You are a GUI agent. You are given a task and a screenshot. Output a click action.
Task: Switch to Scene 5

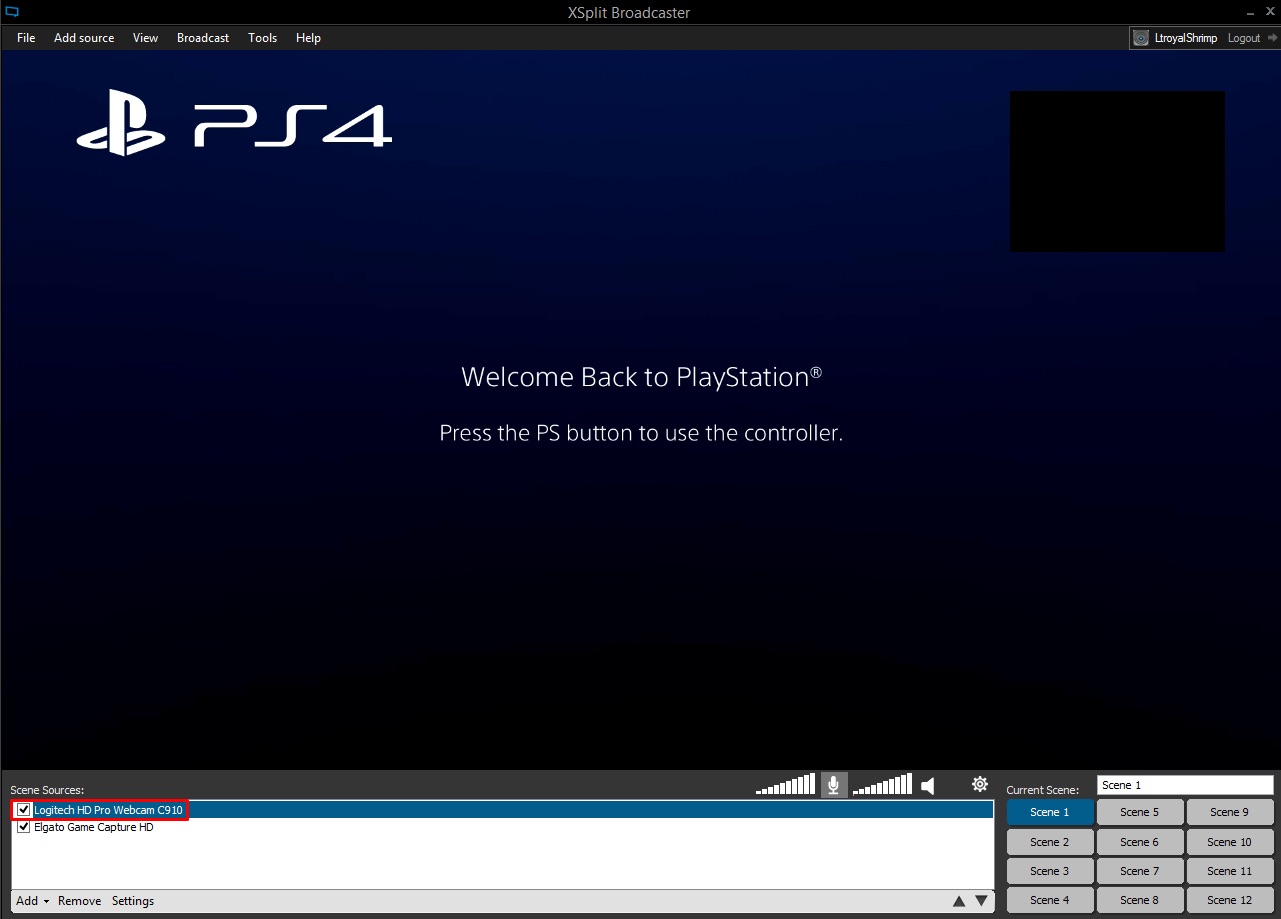pyautogui.click(x=1140, y=812)
